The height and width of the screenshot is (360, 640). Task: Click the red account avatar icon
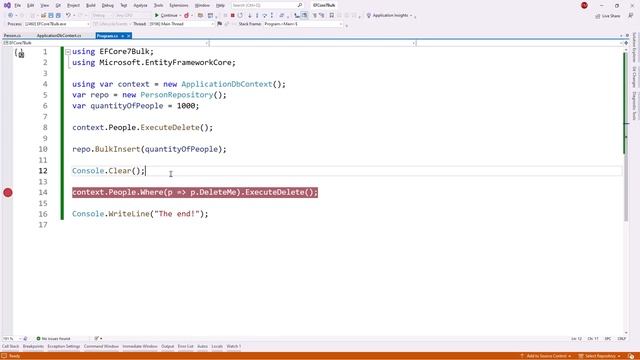click(x=584, y=5)
